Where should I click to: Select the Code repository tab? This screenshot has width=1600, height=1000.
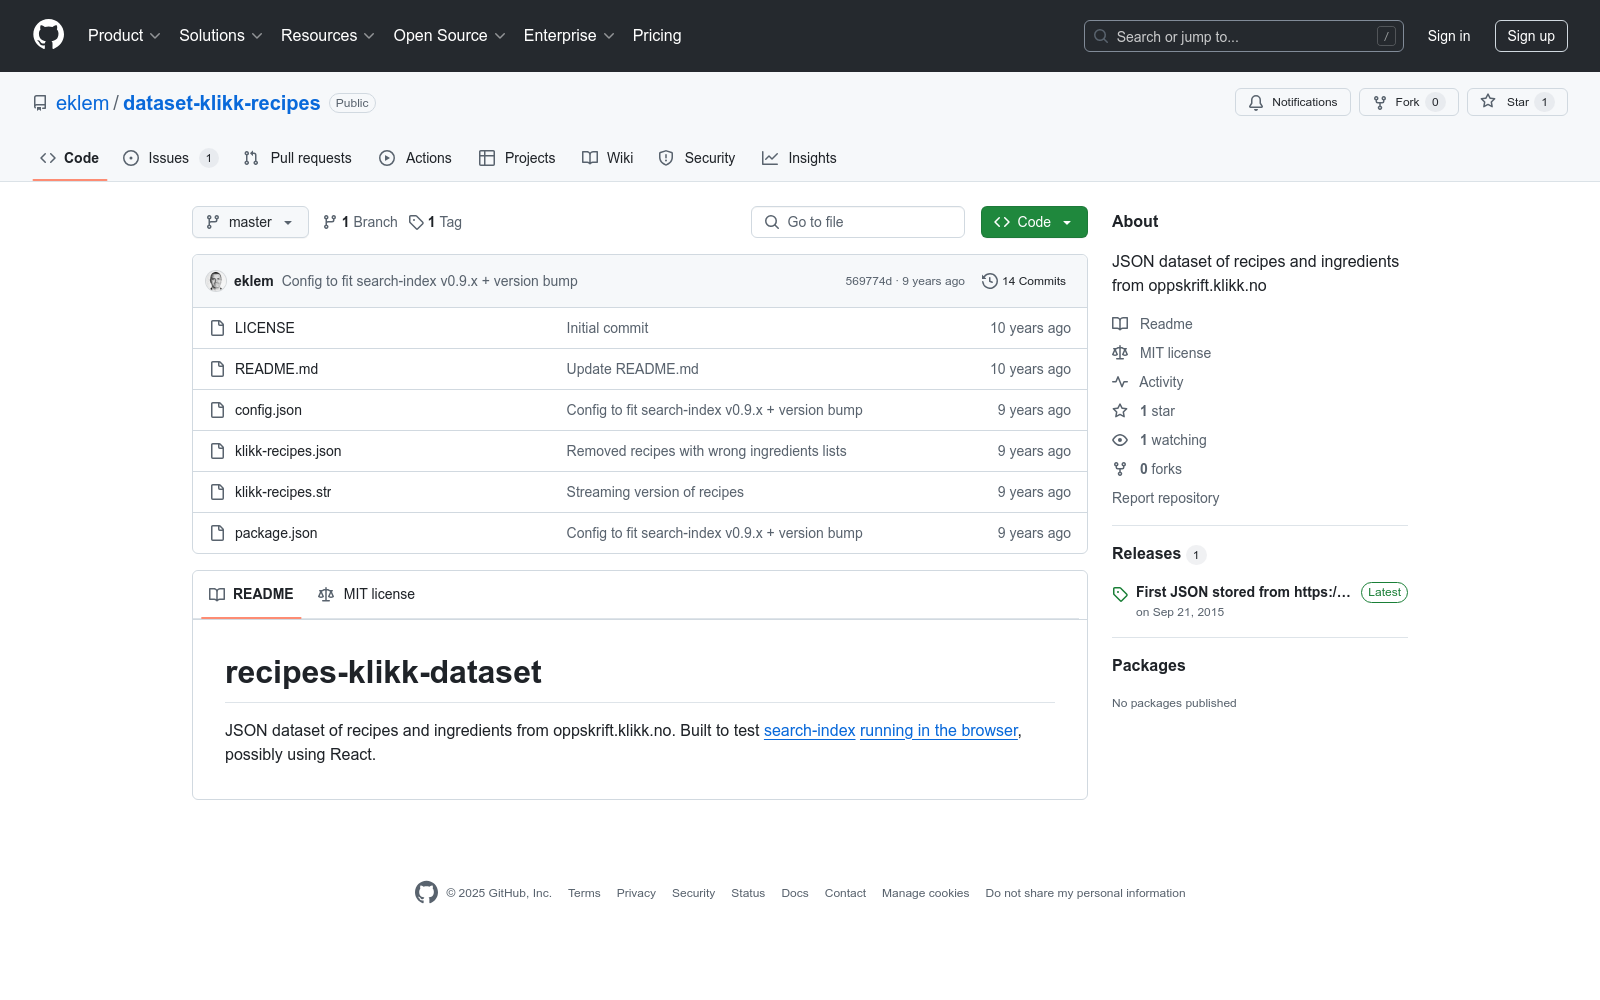tap(70, 158)
